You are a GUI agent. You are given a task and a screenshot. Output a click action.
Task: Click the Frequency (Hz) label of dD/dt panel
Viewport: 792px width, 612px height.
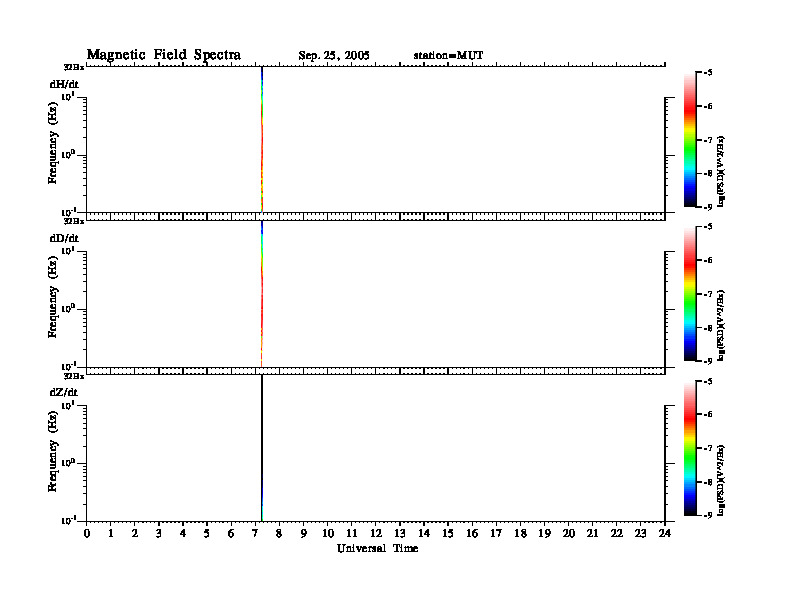click(53, 297)
